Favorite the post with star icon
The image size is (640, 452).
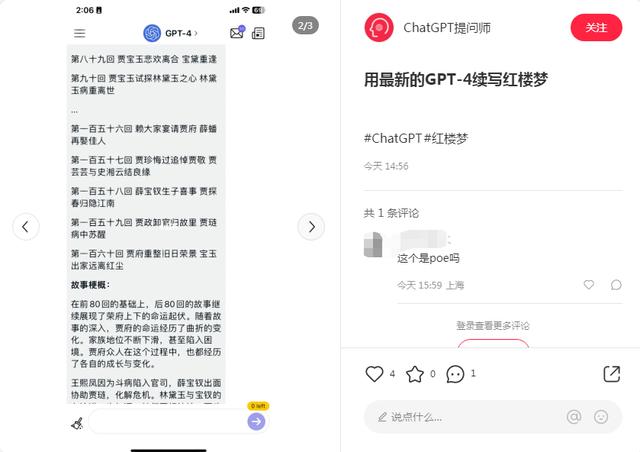tap(415, 374)
